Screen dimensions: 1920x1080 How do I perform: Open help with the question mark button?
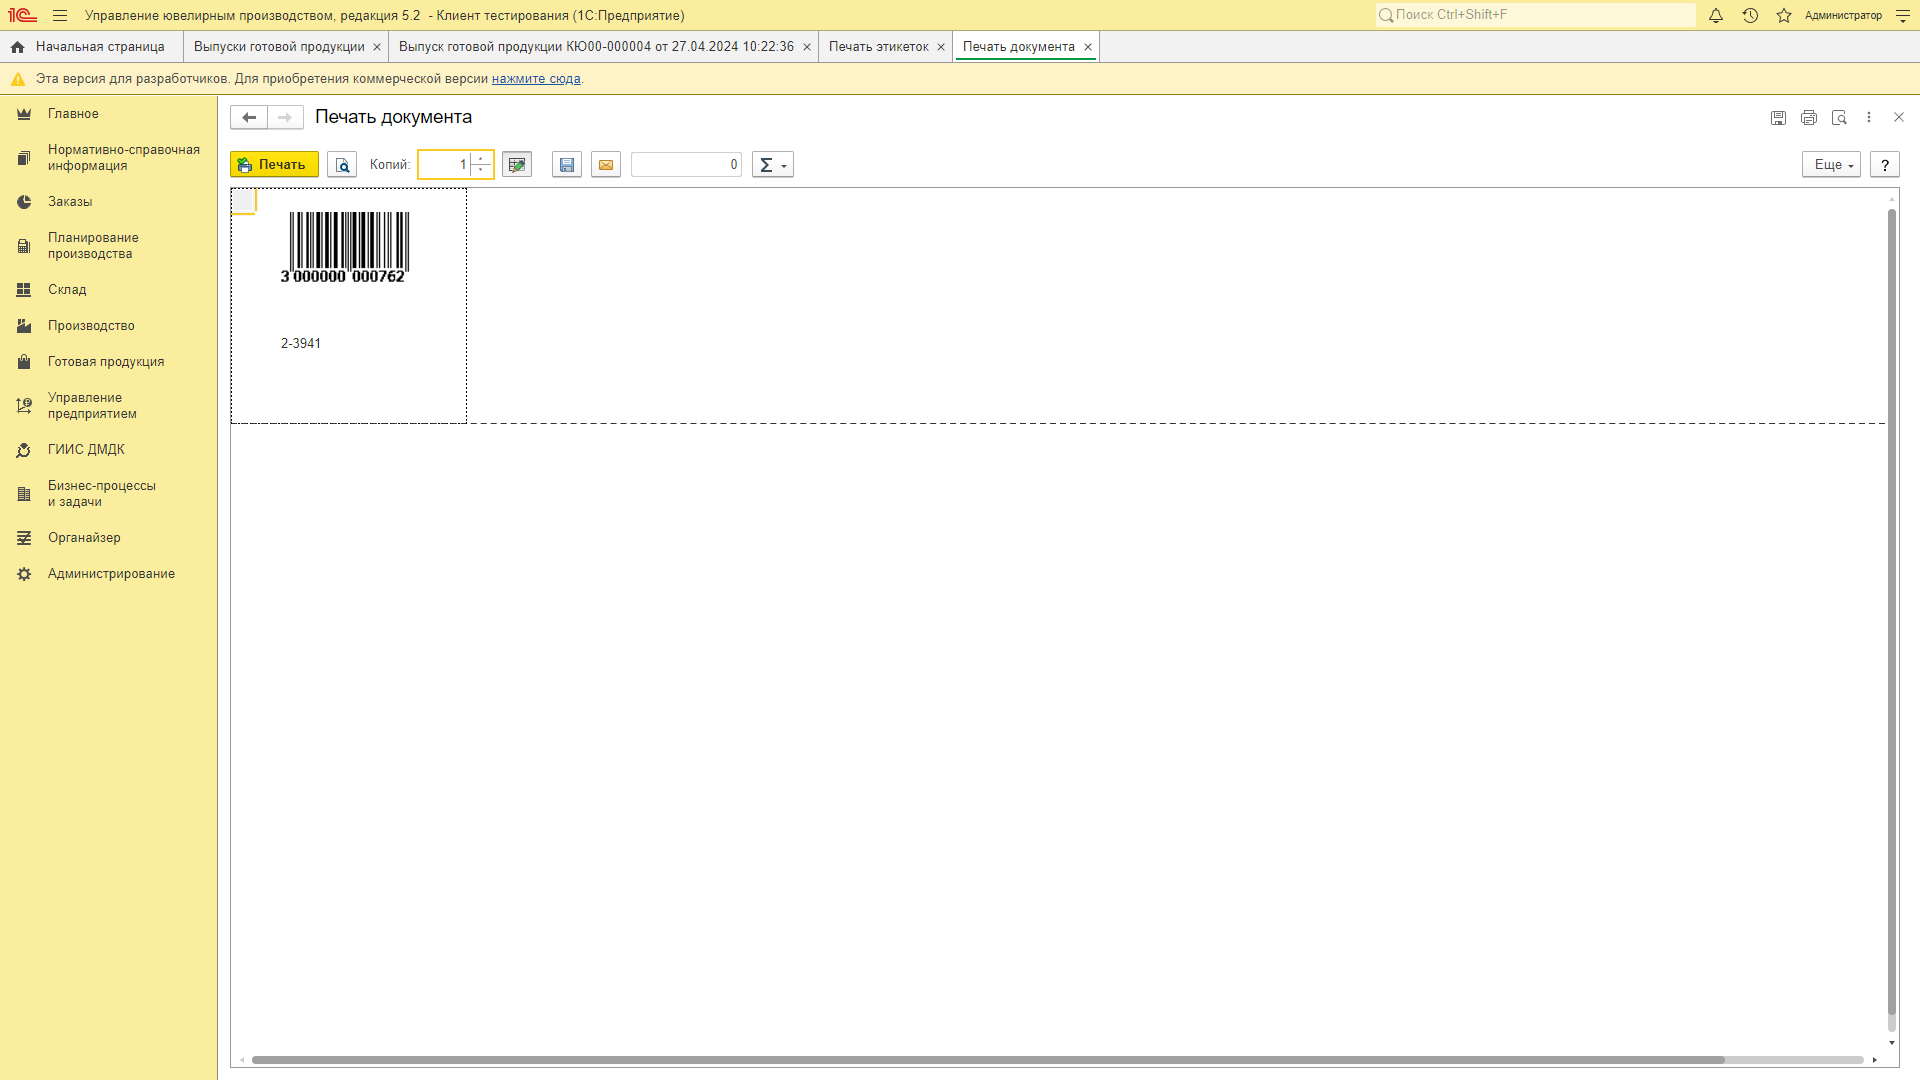(1885, 165)
